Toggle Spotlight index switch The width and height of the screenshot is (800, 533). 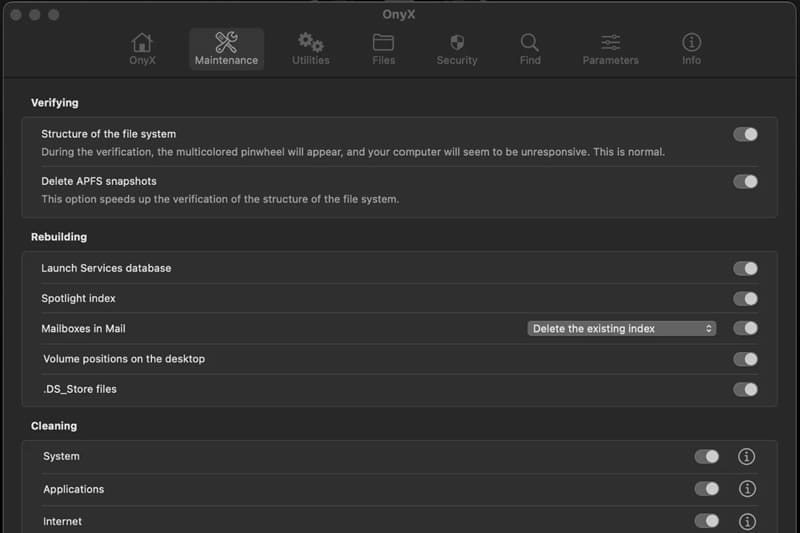coord(745,298)
